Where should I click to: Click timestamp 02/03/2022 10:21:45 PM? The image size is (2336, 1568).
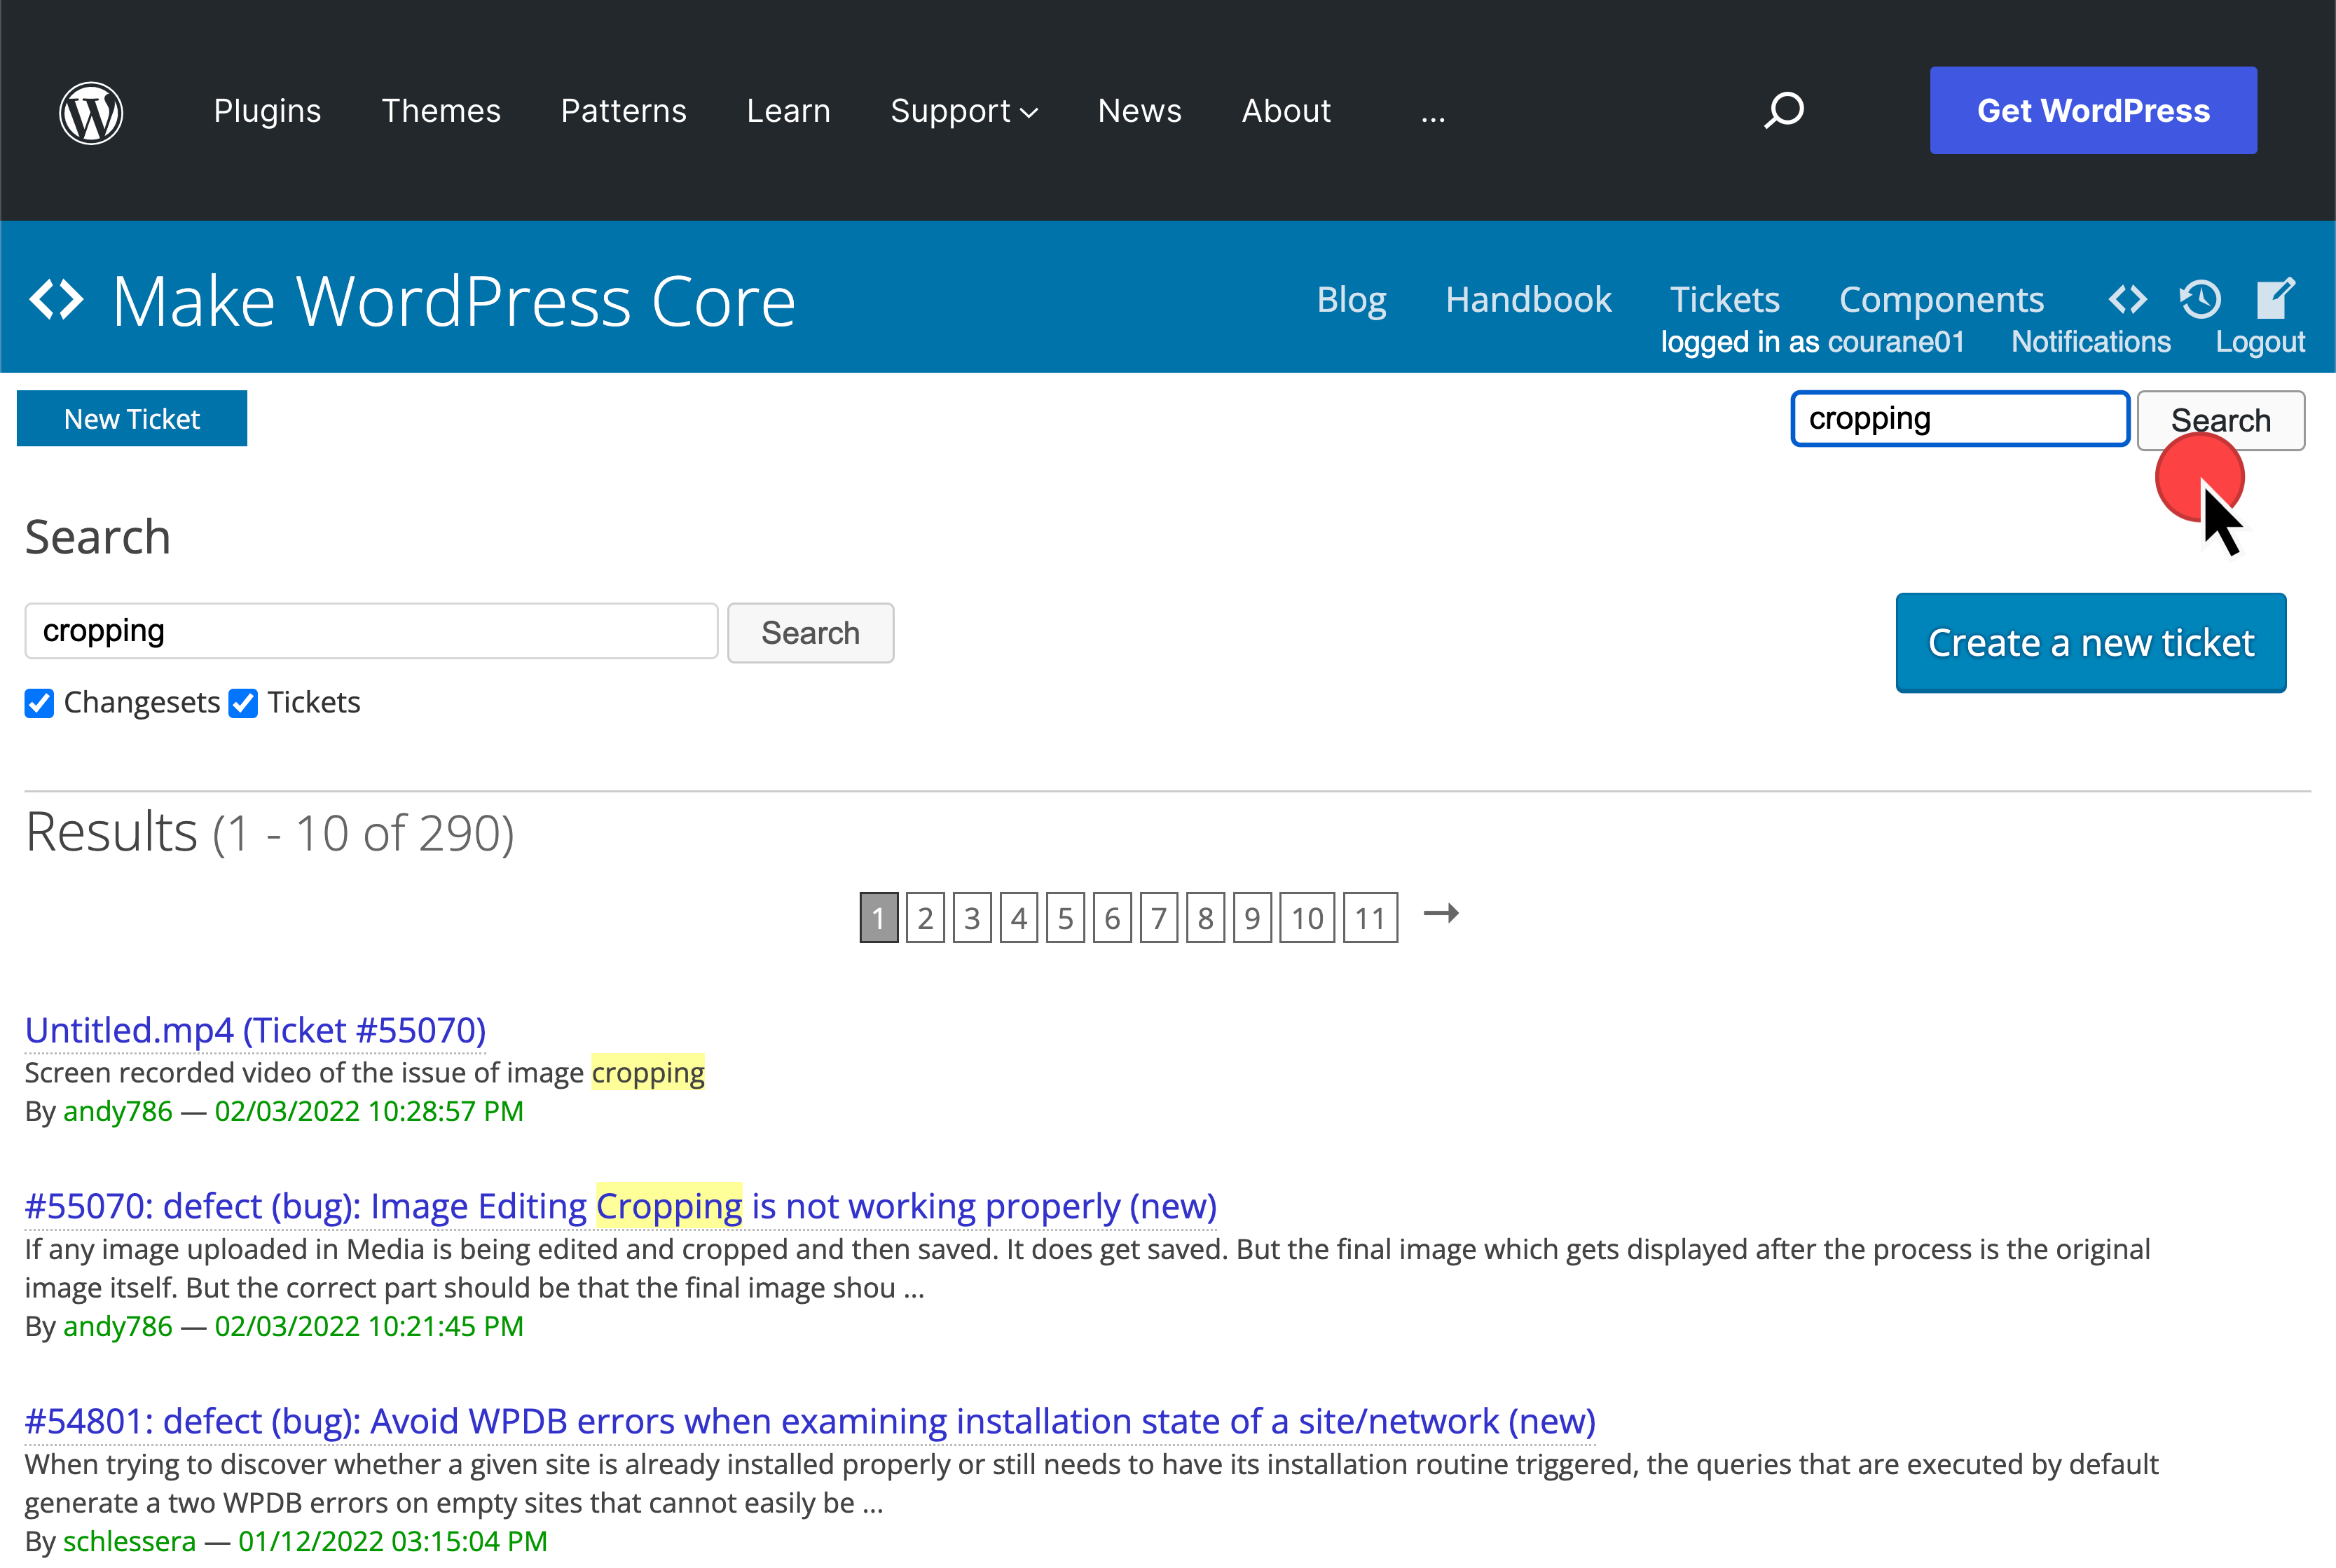(369, 1326)
